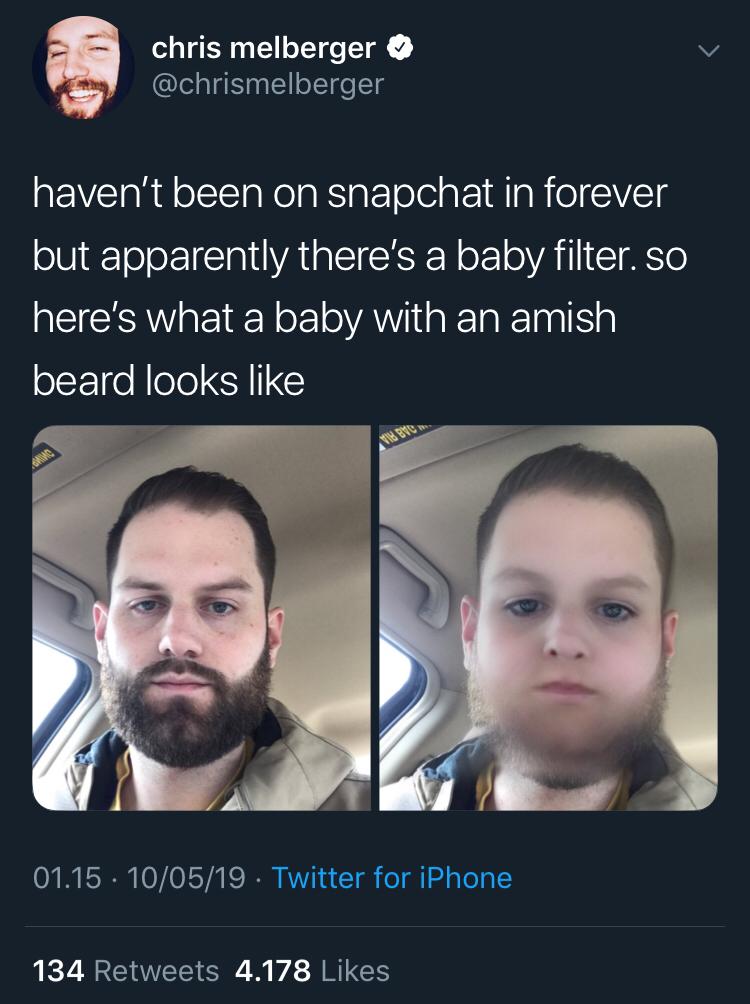Open the chris melberger display name

click(x=263, y=49)
